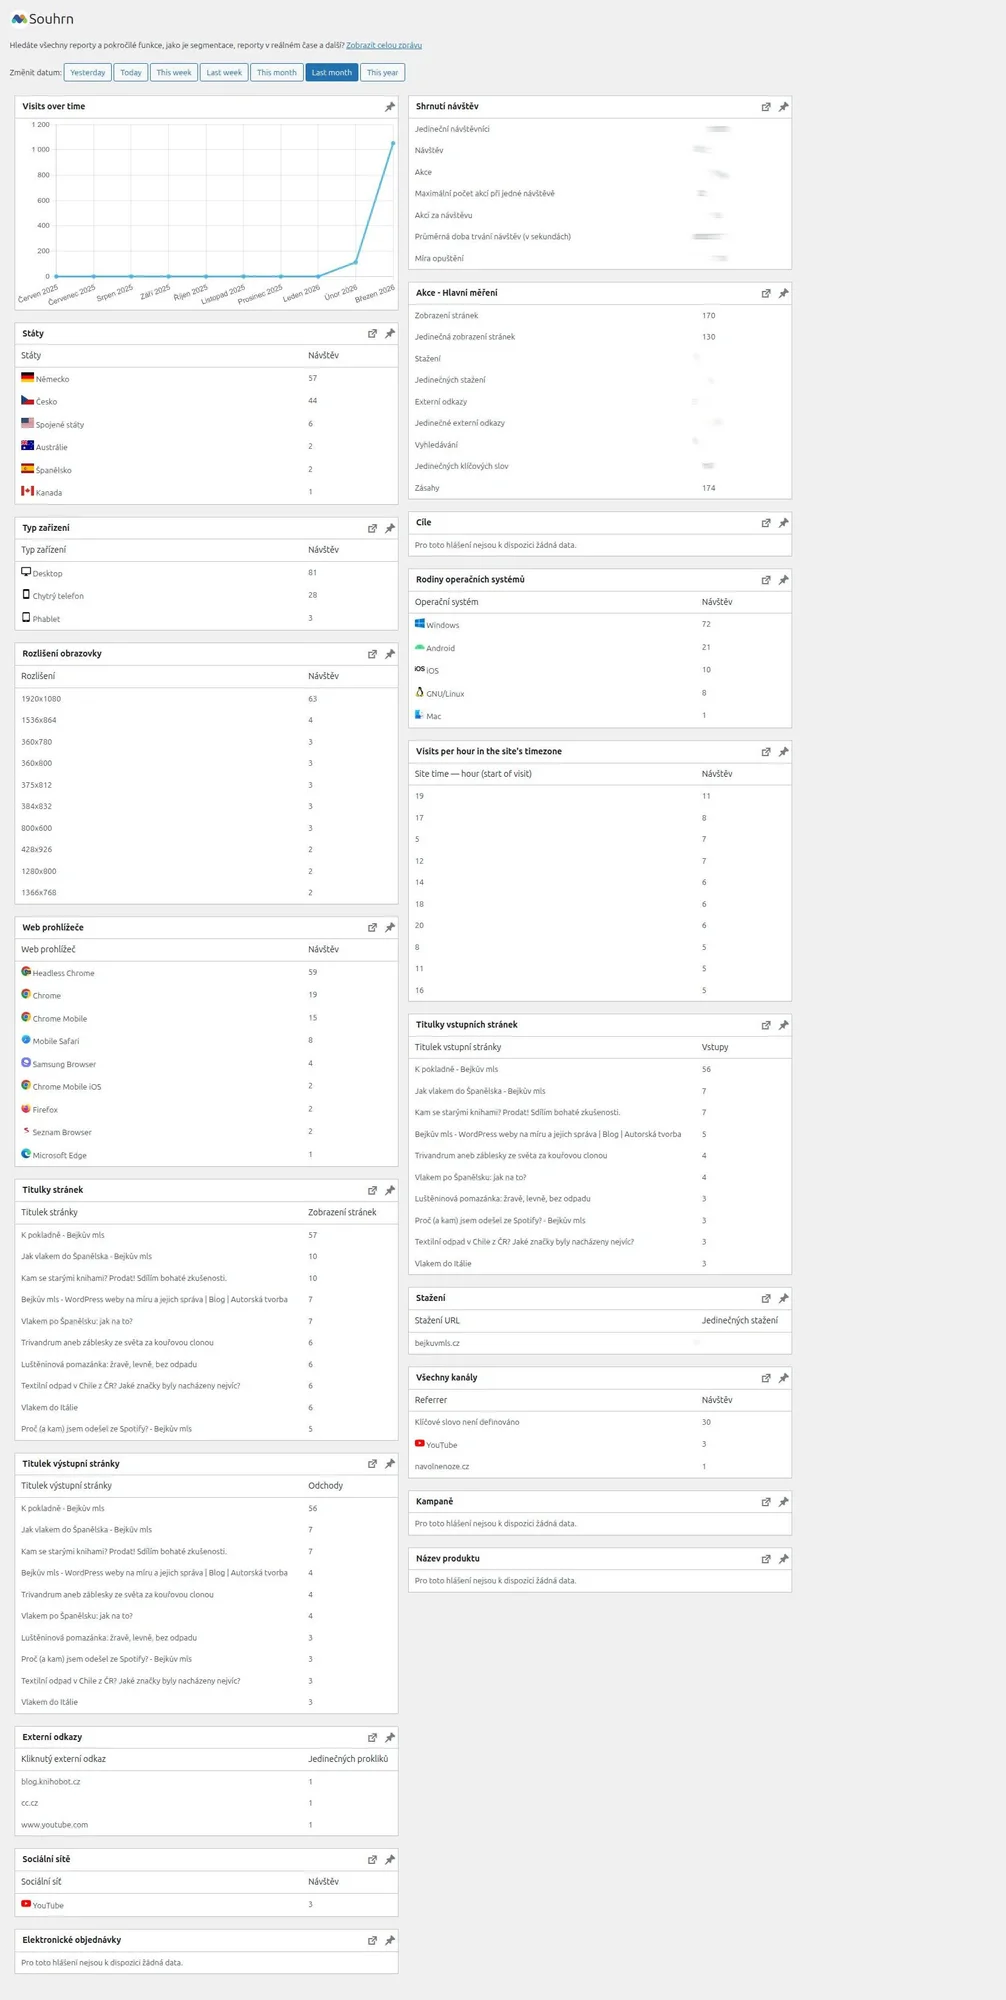Viewport: 1006px width, 2000px height.
Task: Click the Březen 2026 chart data point
Action: click(393, 143)
